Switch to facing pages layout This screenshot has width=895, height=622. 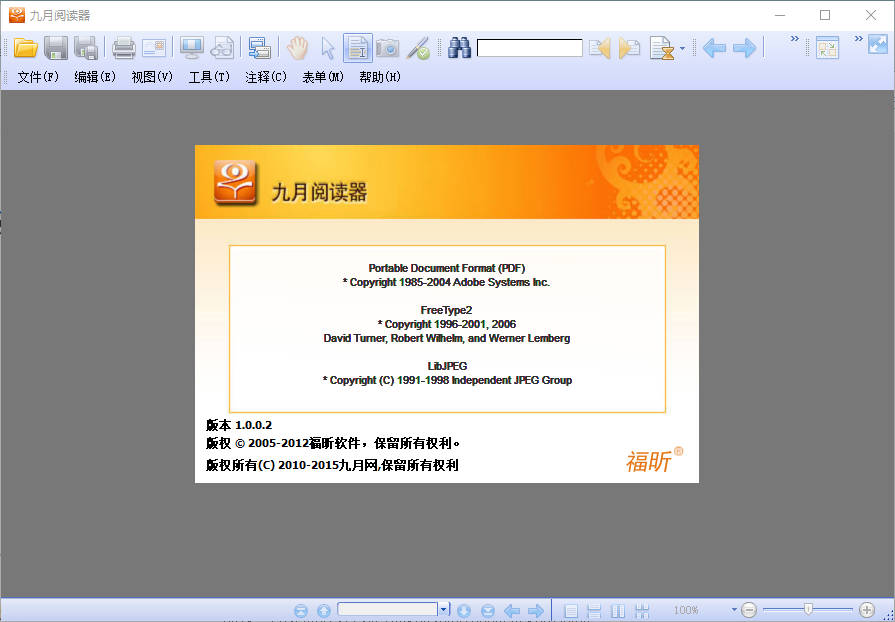click(x=618, y=611)
